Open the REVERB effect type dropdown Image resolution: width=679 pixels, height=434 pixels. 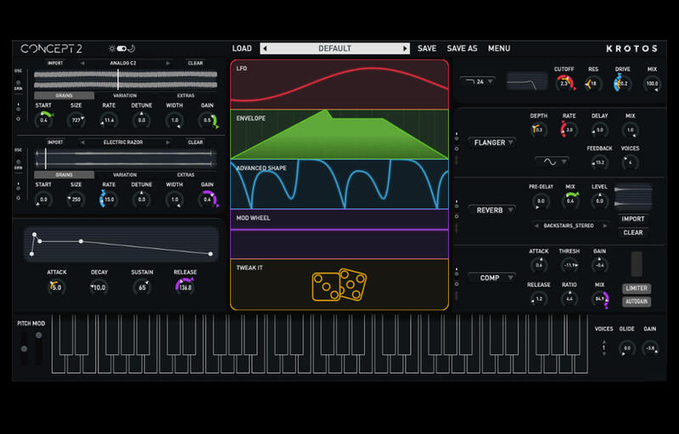[x=492, y=210]
